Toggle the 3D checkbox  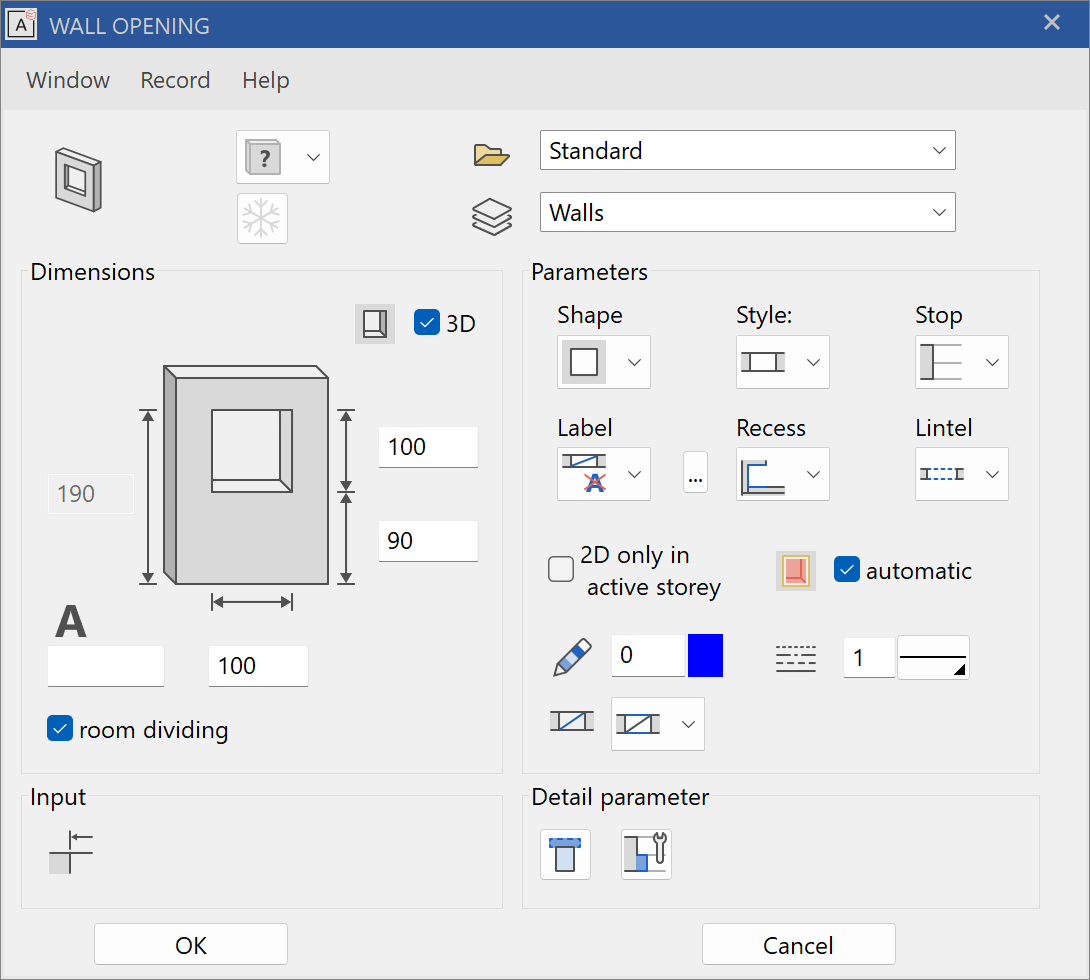(427, 322)
